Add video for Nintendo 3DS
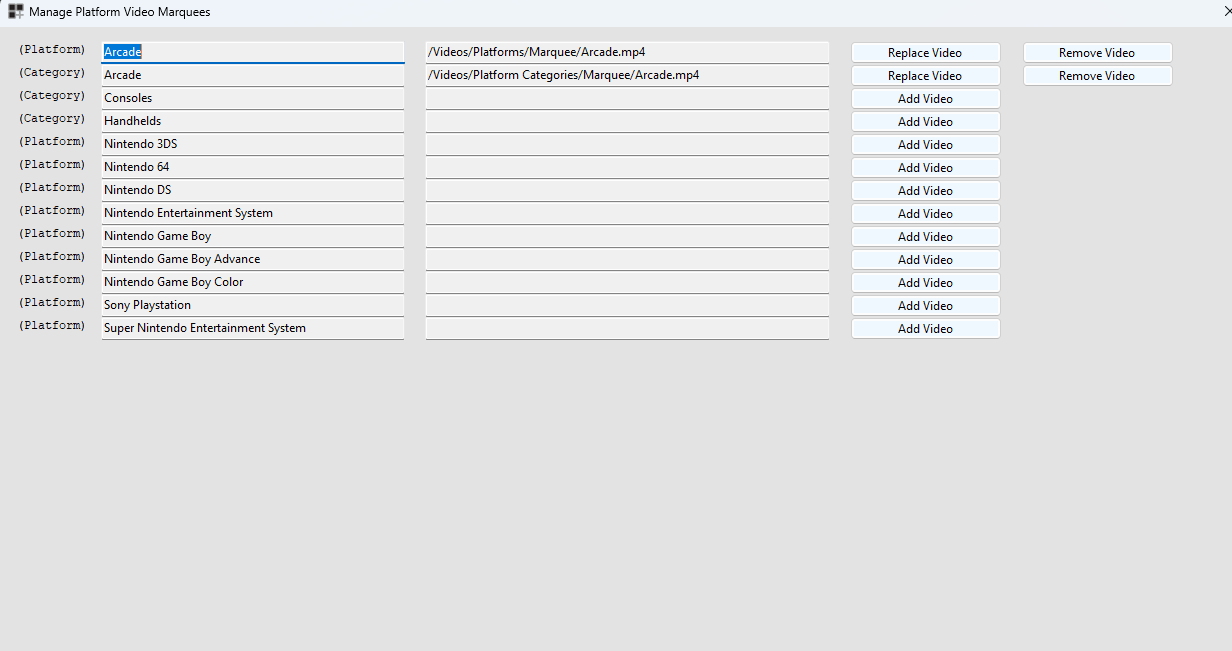The height and width of the screenshot is (651, 1232). [x=925, y=145]
